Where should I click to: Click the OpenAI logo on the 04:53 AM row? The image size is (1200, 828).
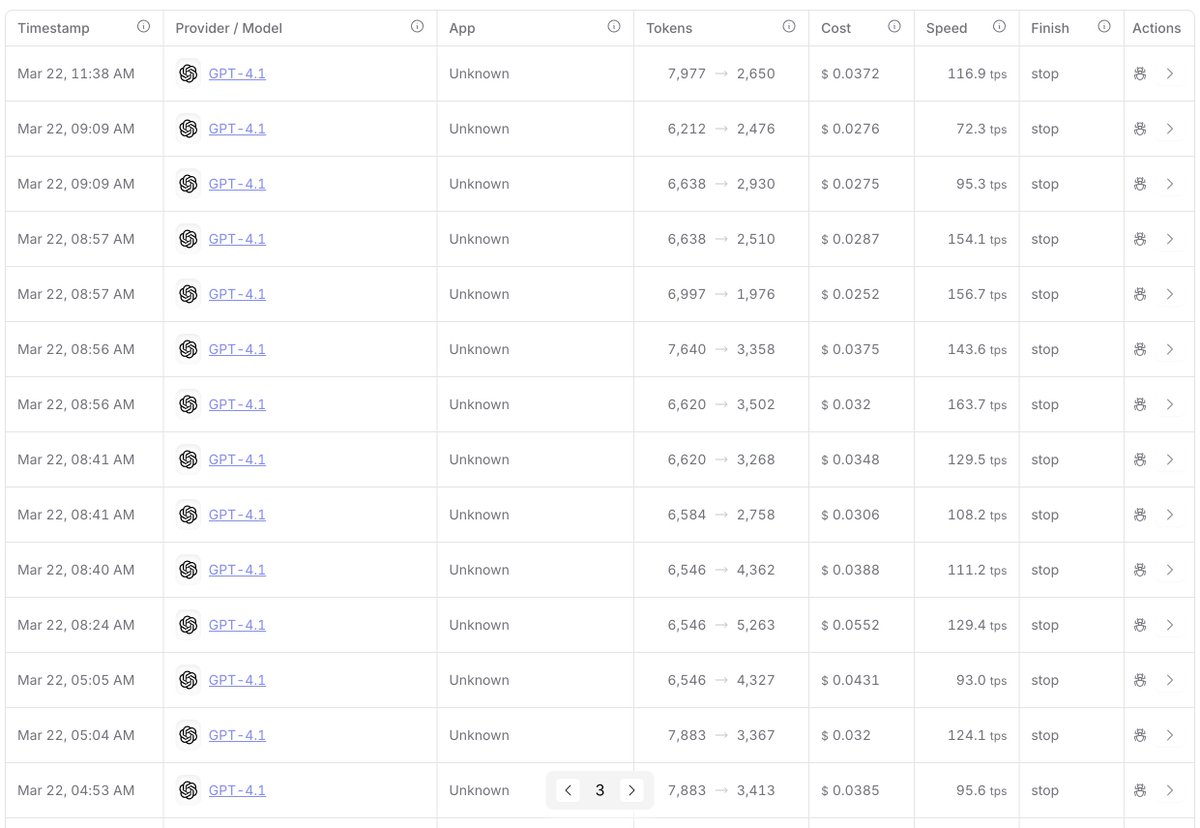[188, 790]
